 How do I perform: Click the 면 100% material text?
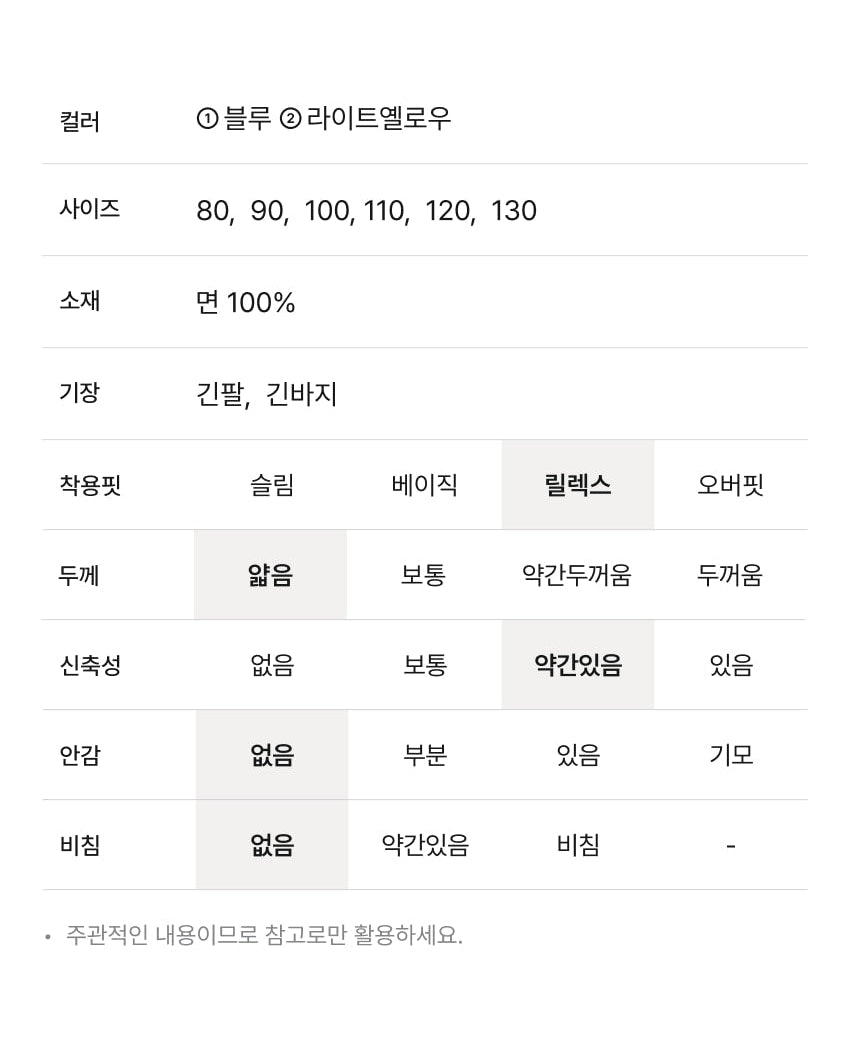[x=246, y=303]
